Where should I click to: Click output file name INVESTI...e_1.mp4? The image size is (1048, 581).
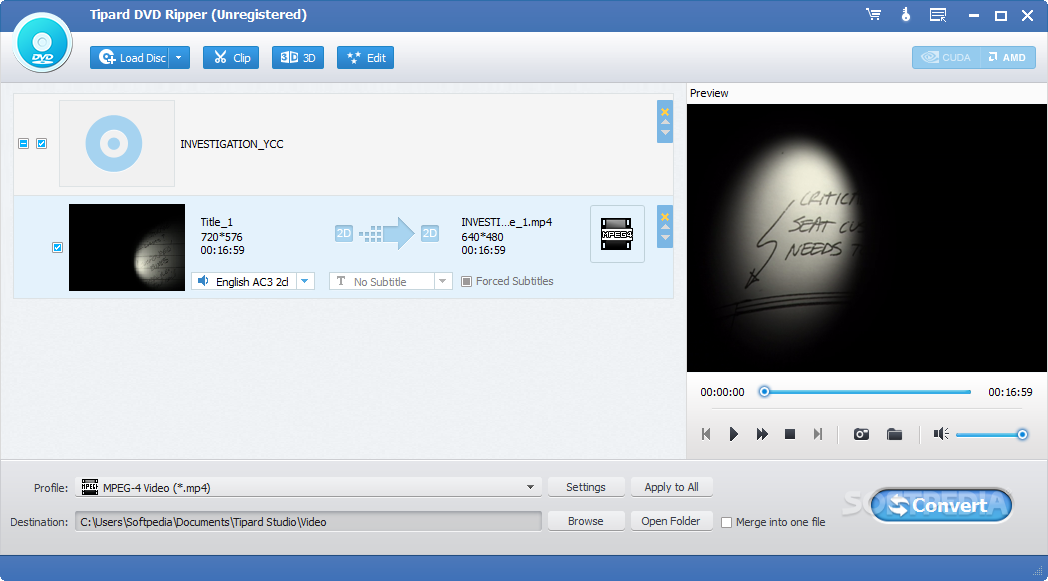tap(507, 222)
